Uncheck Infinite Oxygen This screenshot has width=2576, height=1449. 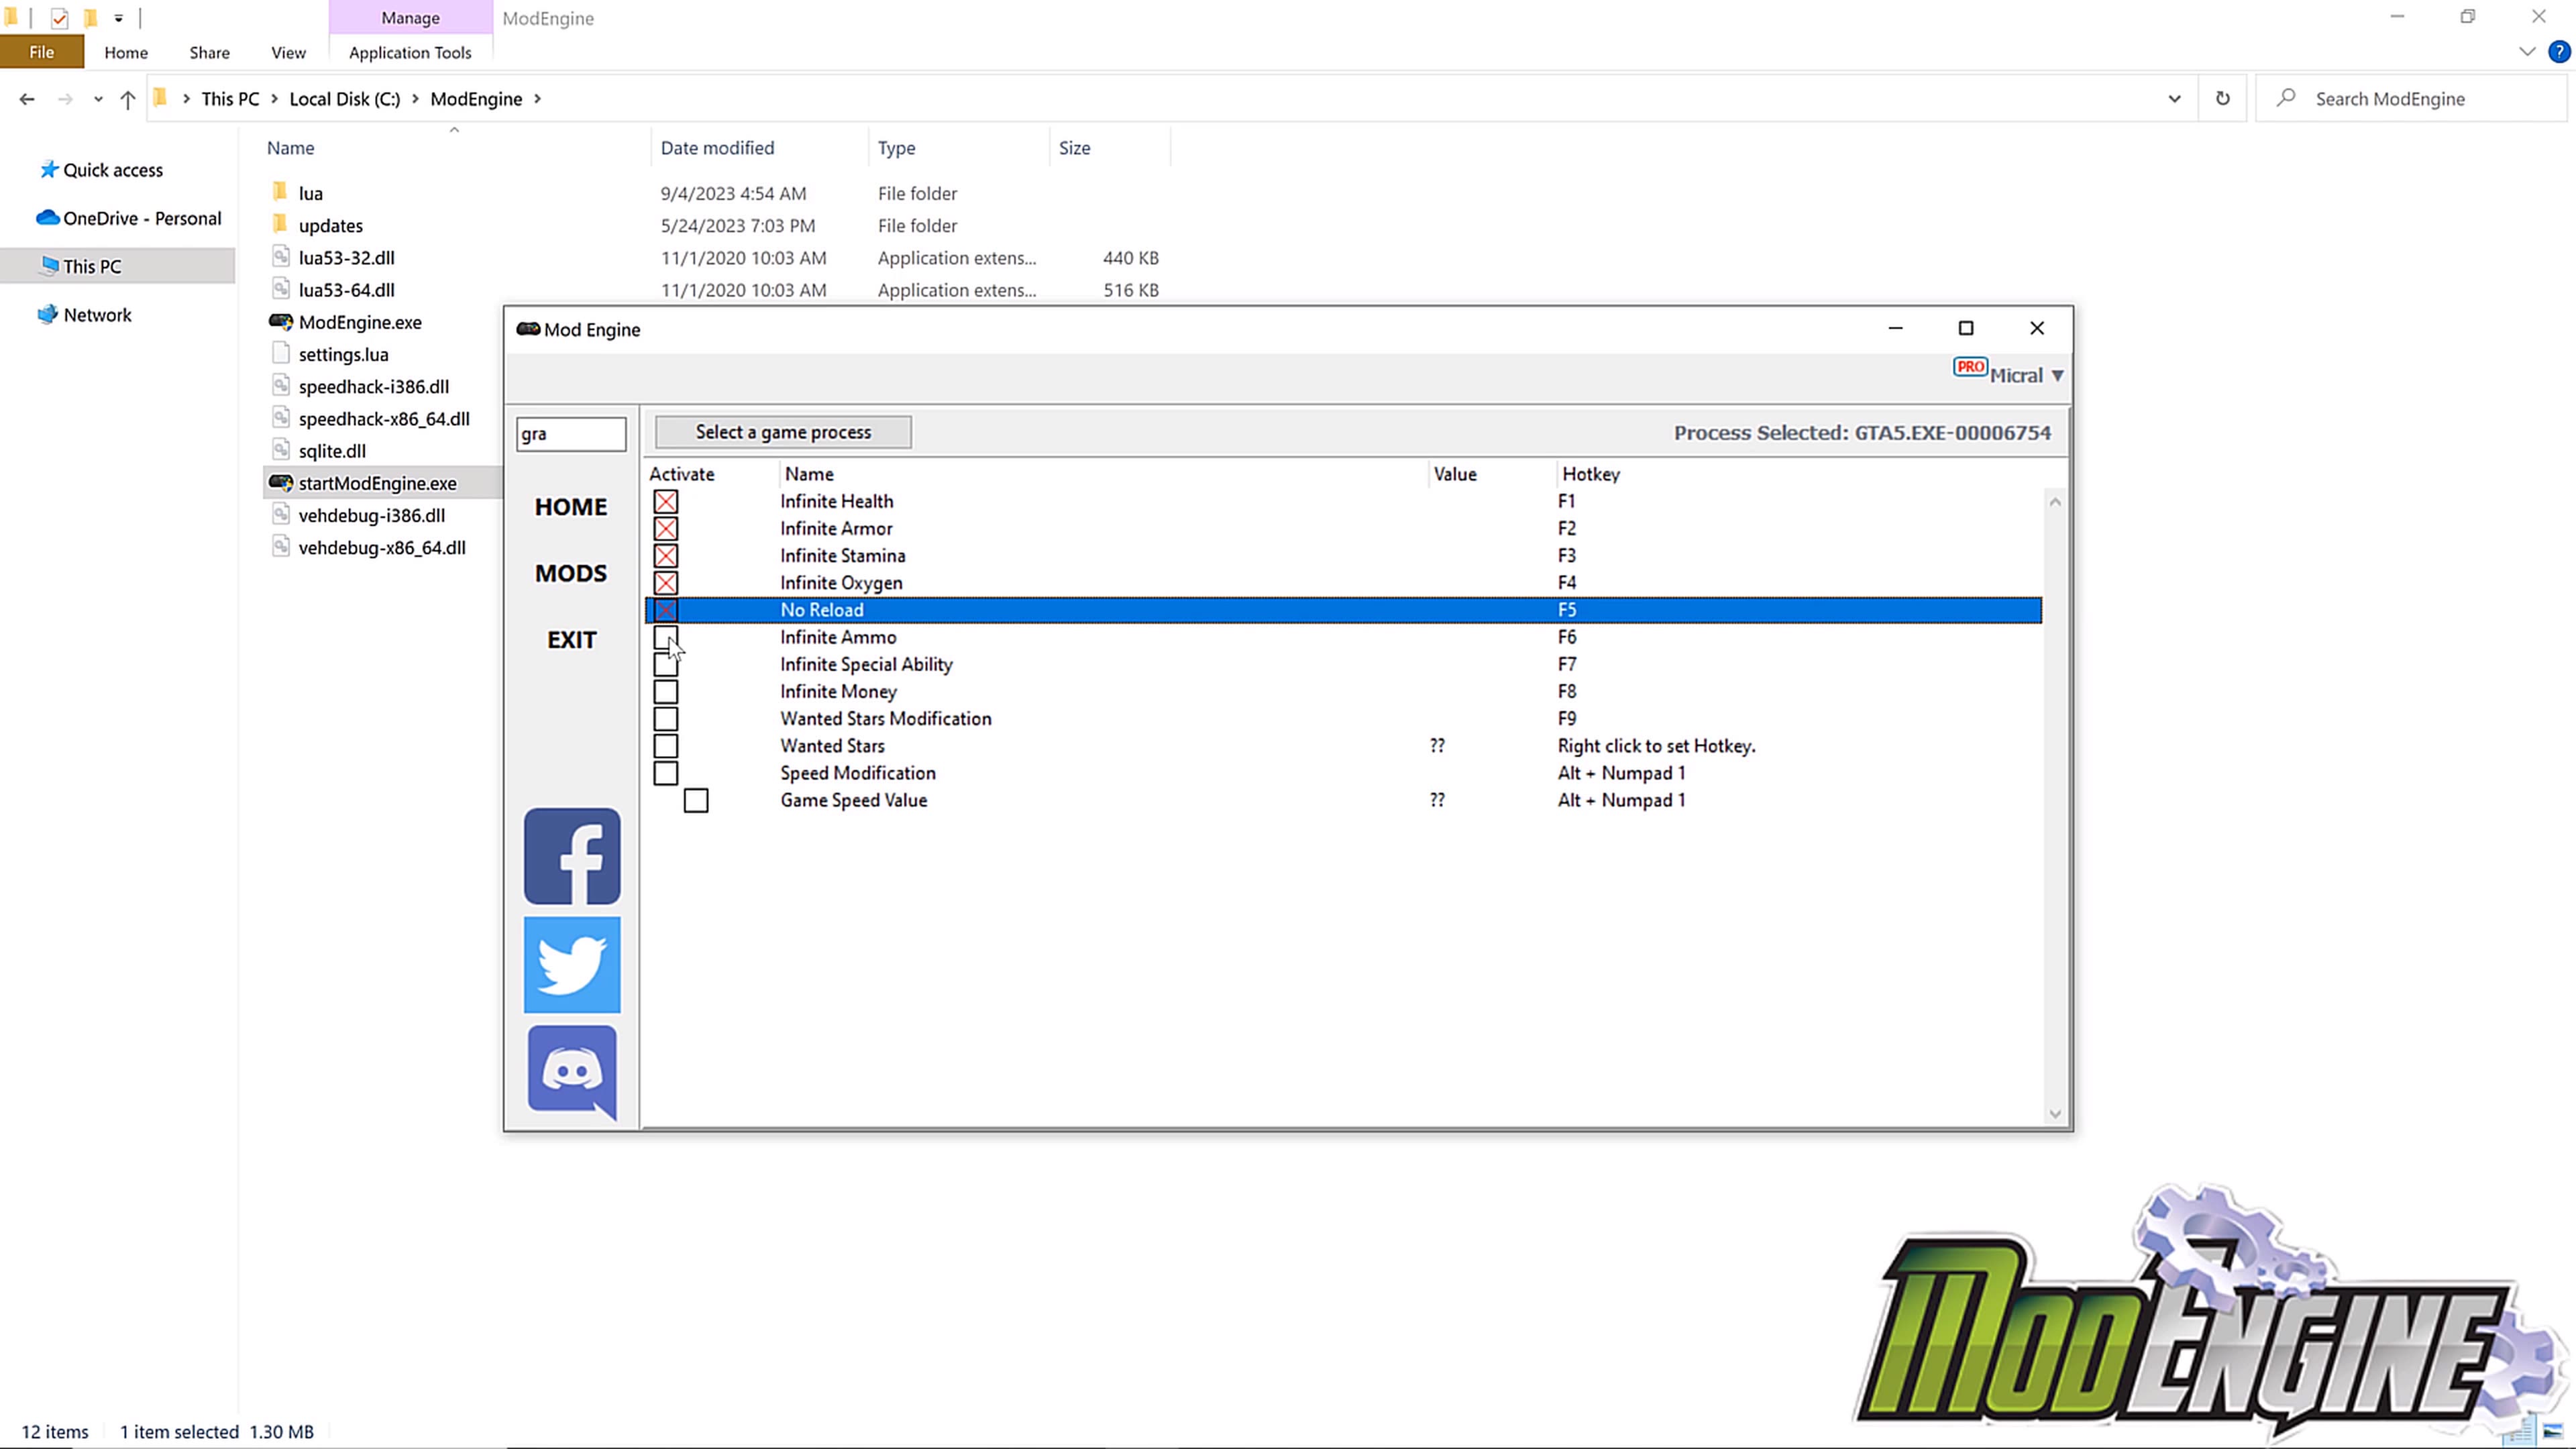coord(666,582)
